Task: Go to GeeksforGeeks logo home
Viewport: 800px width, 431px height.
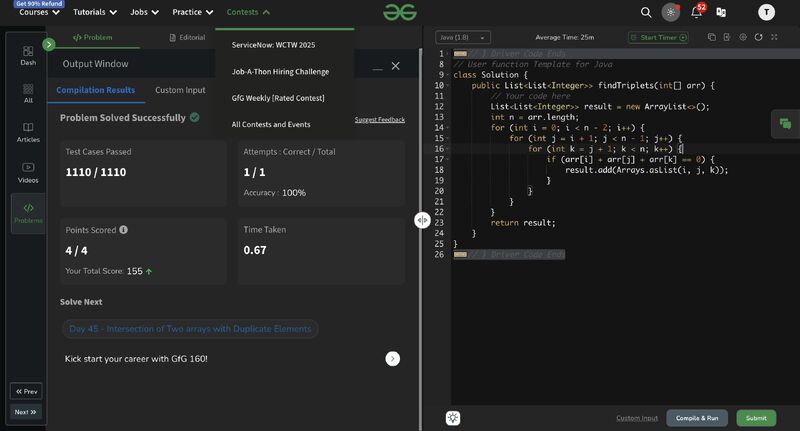Action: [x=400, y=12]
